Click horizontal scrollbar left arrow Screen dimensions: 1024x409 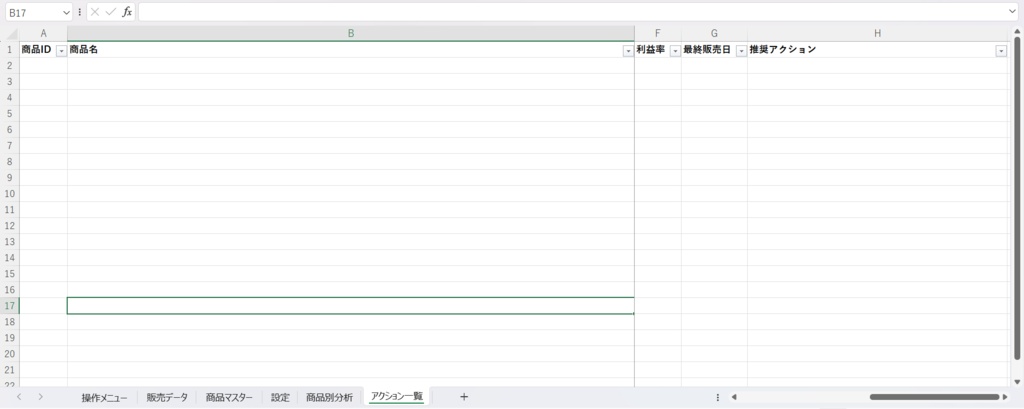click(734, 397)
